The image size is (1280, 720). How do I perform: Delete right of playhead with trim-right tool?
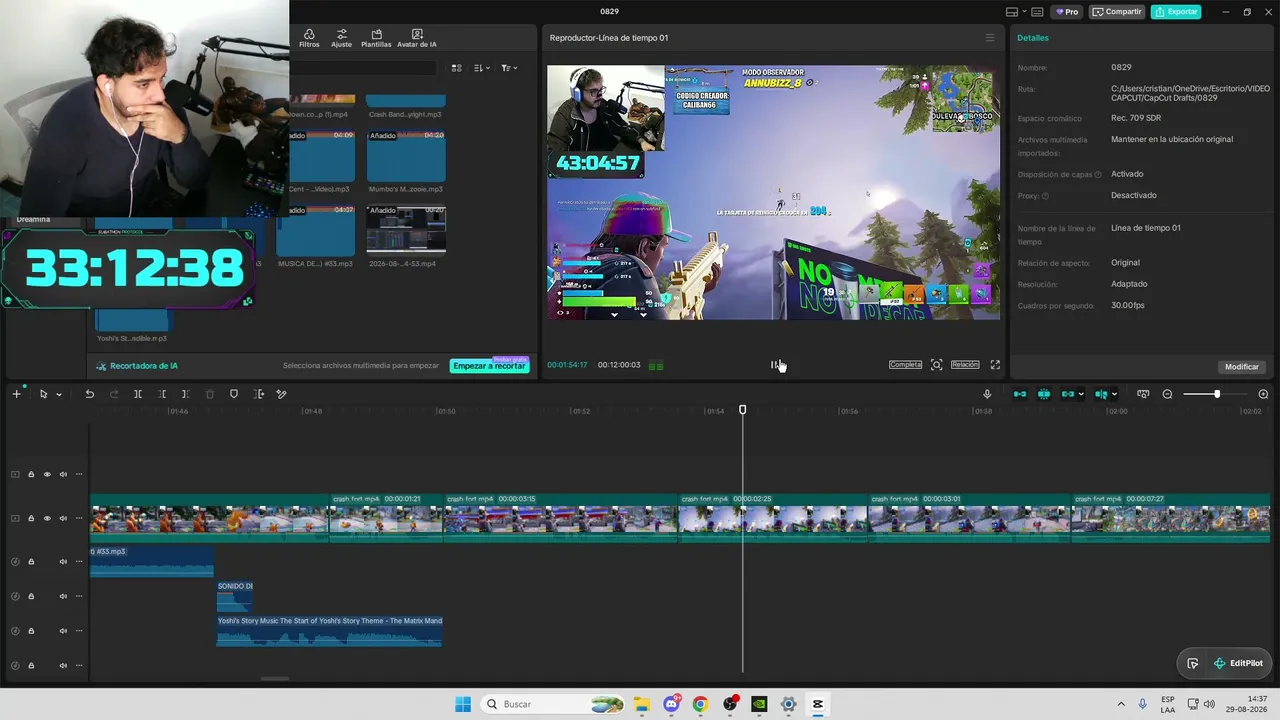coord(186,394)
